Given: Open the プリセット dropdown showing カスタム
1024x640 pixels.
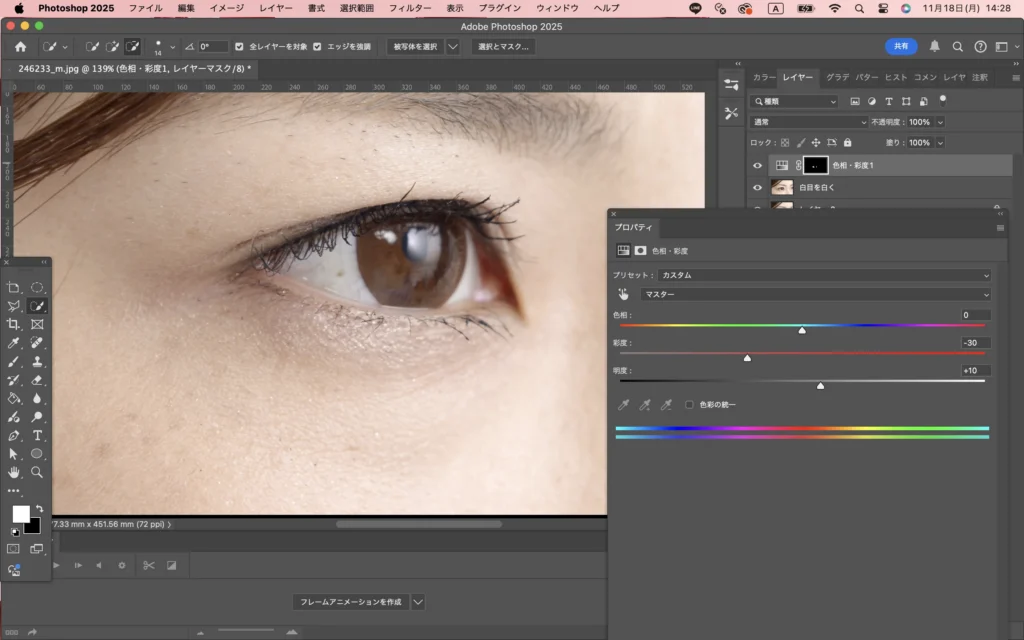Looking at the screenshot, I should 823,275.
